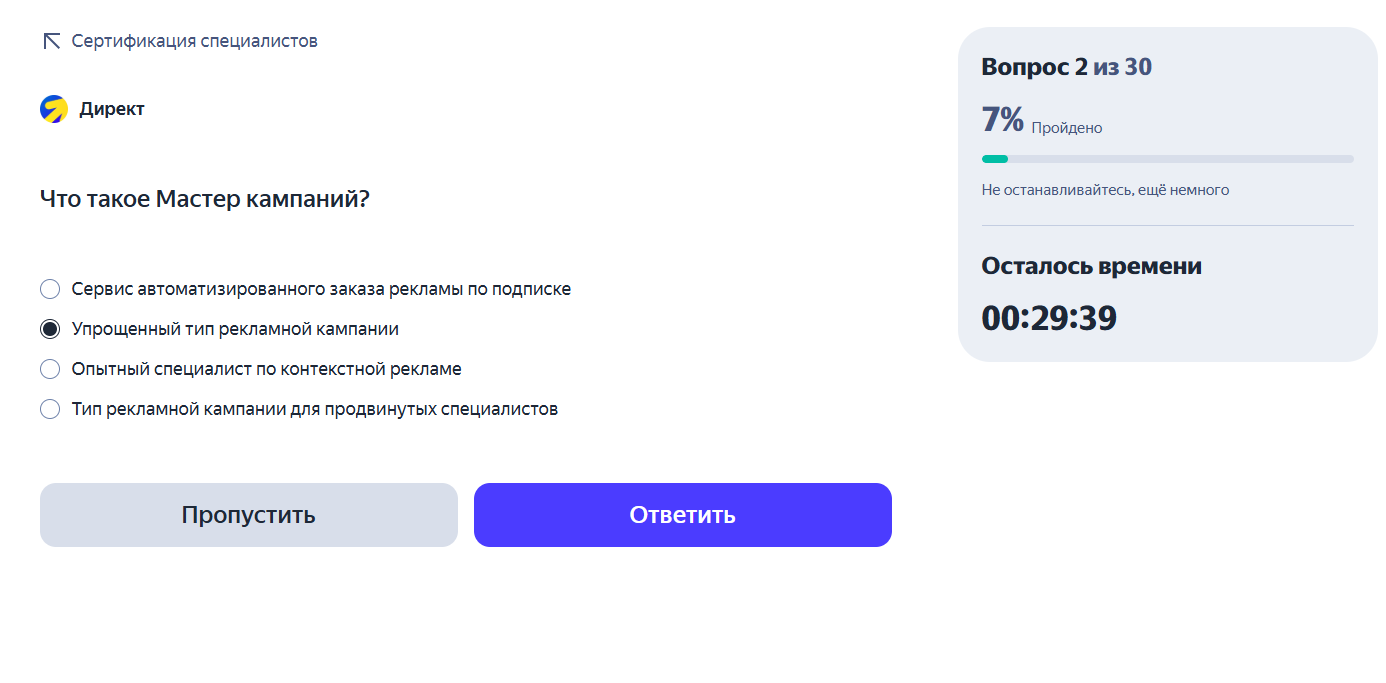This screenshot has width=1386, height=683.
Task: Select the Упрощенный тип рекламной кампании radio button
Action: (x=50, y=329)
